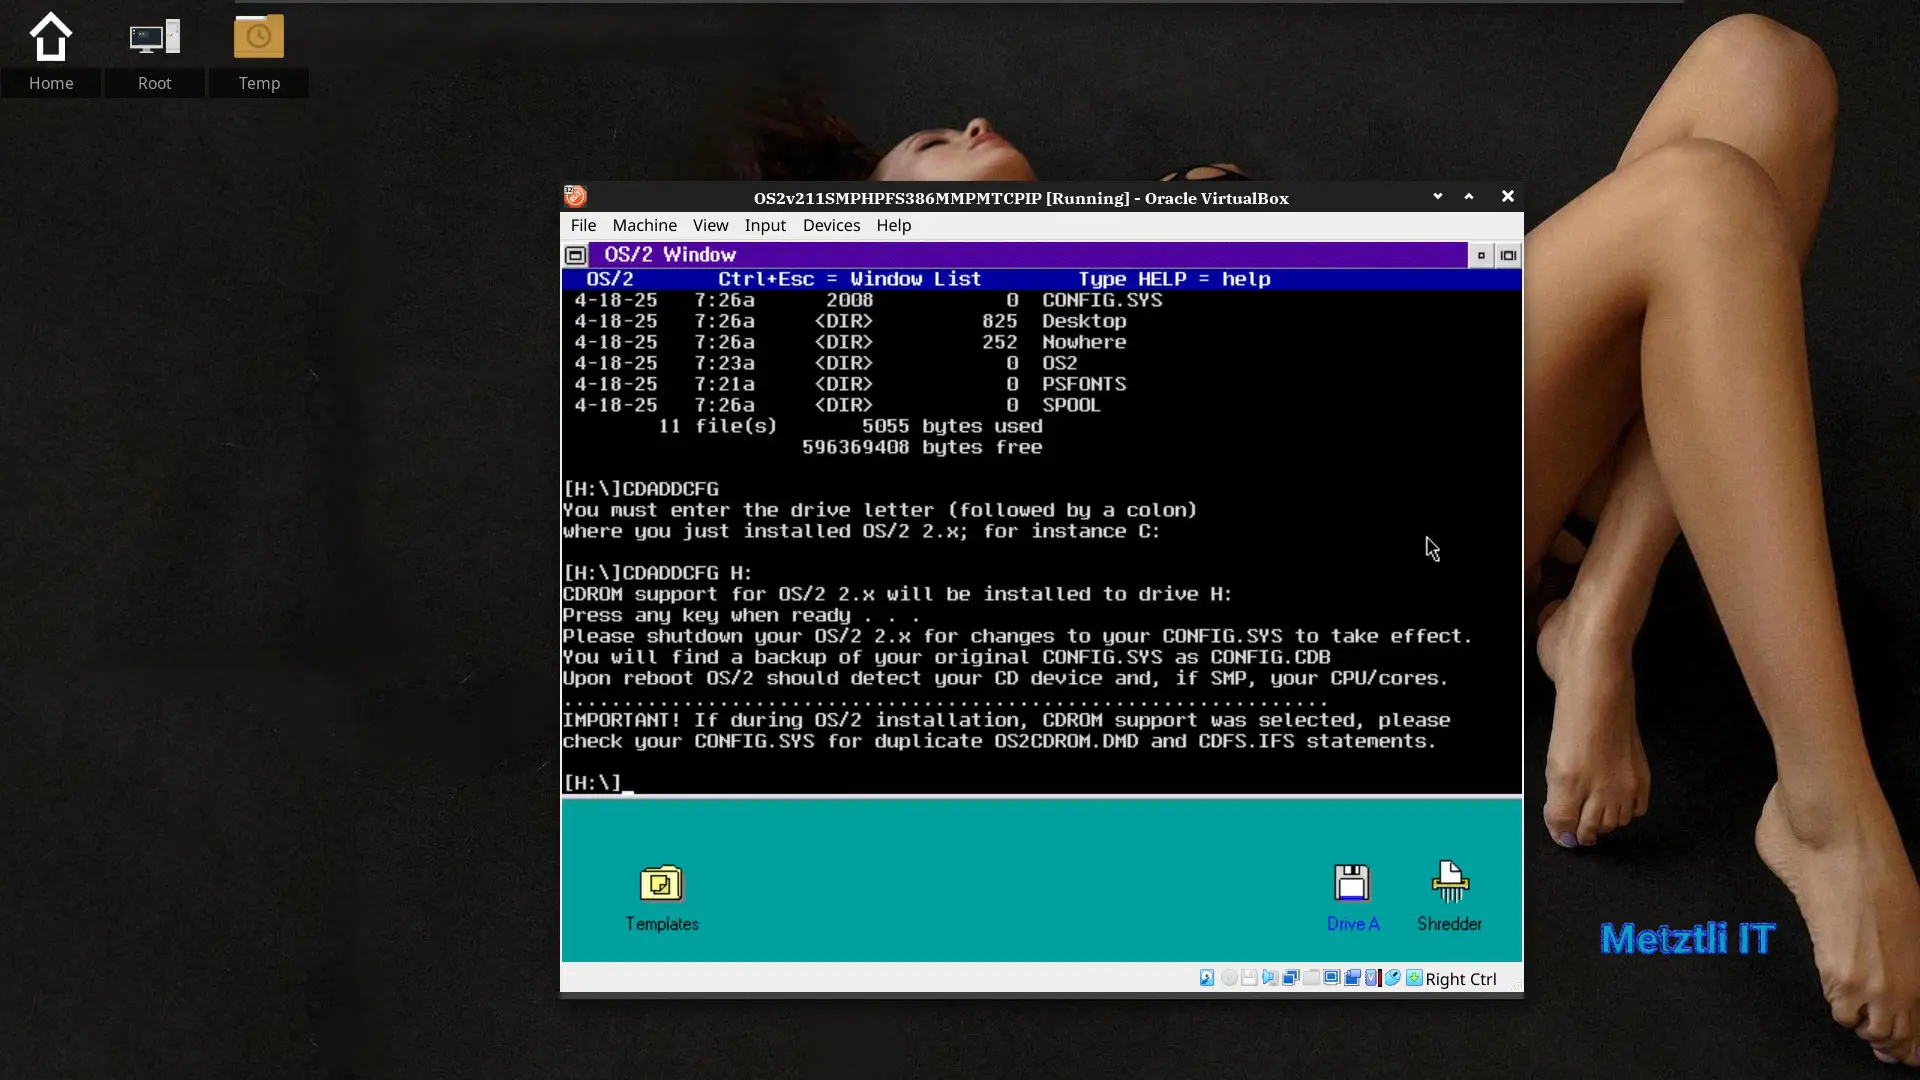Click the keyboard capture arrow icon
Viewport: 1920px width, 1080px height.
1414,978
